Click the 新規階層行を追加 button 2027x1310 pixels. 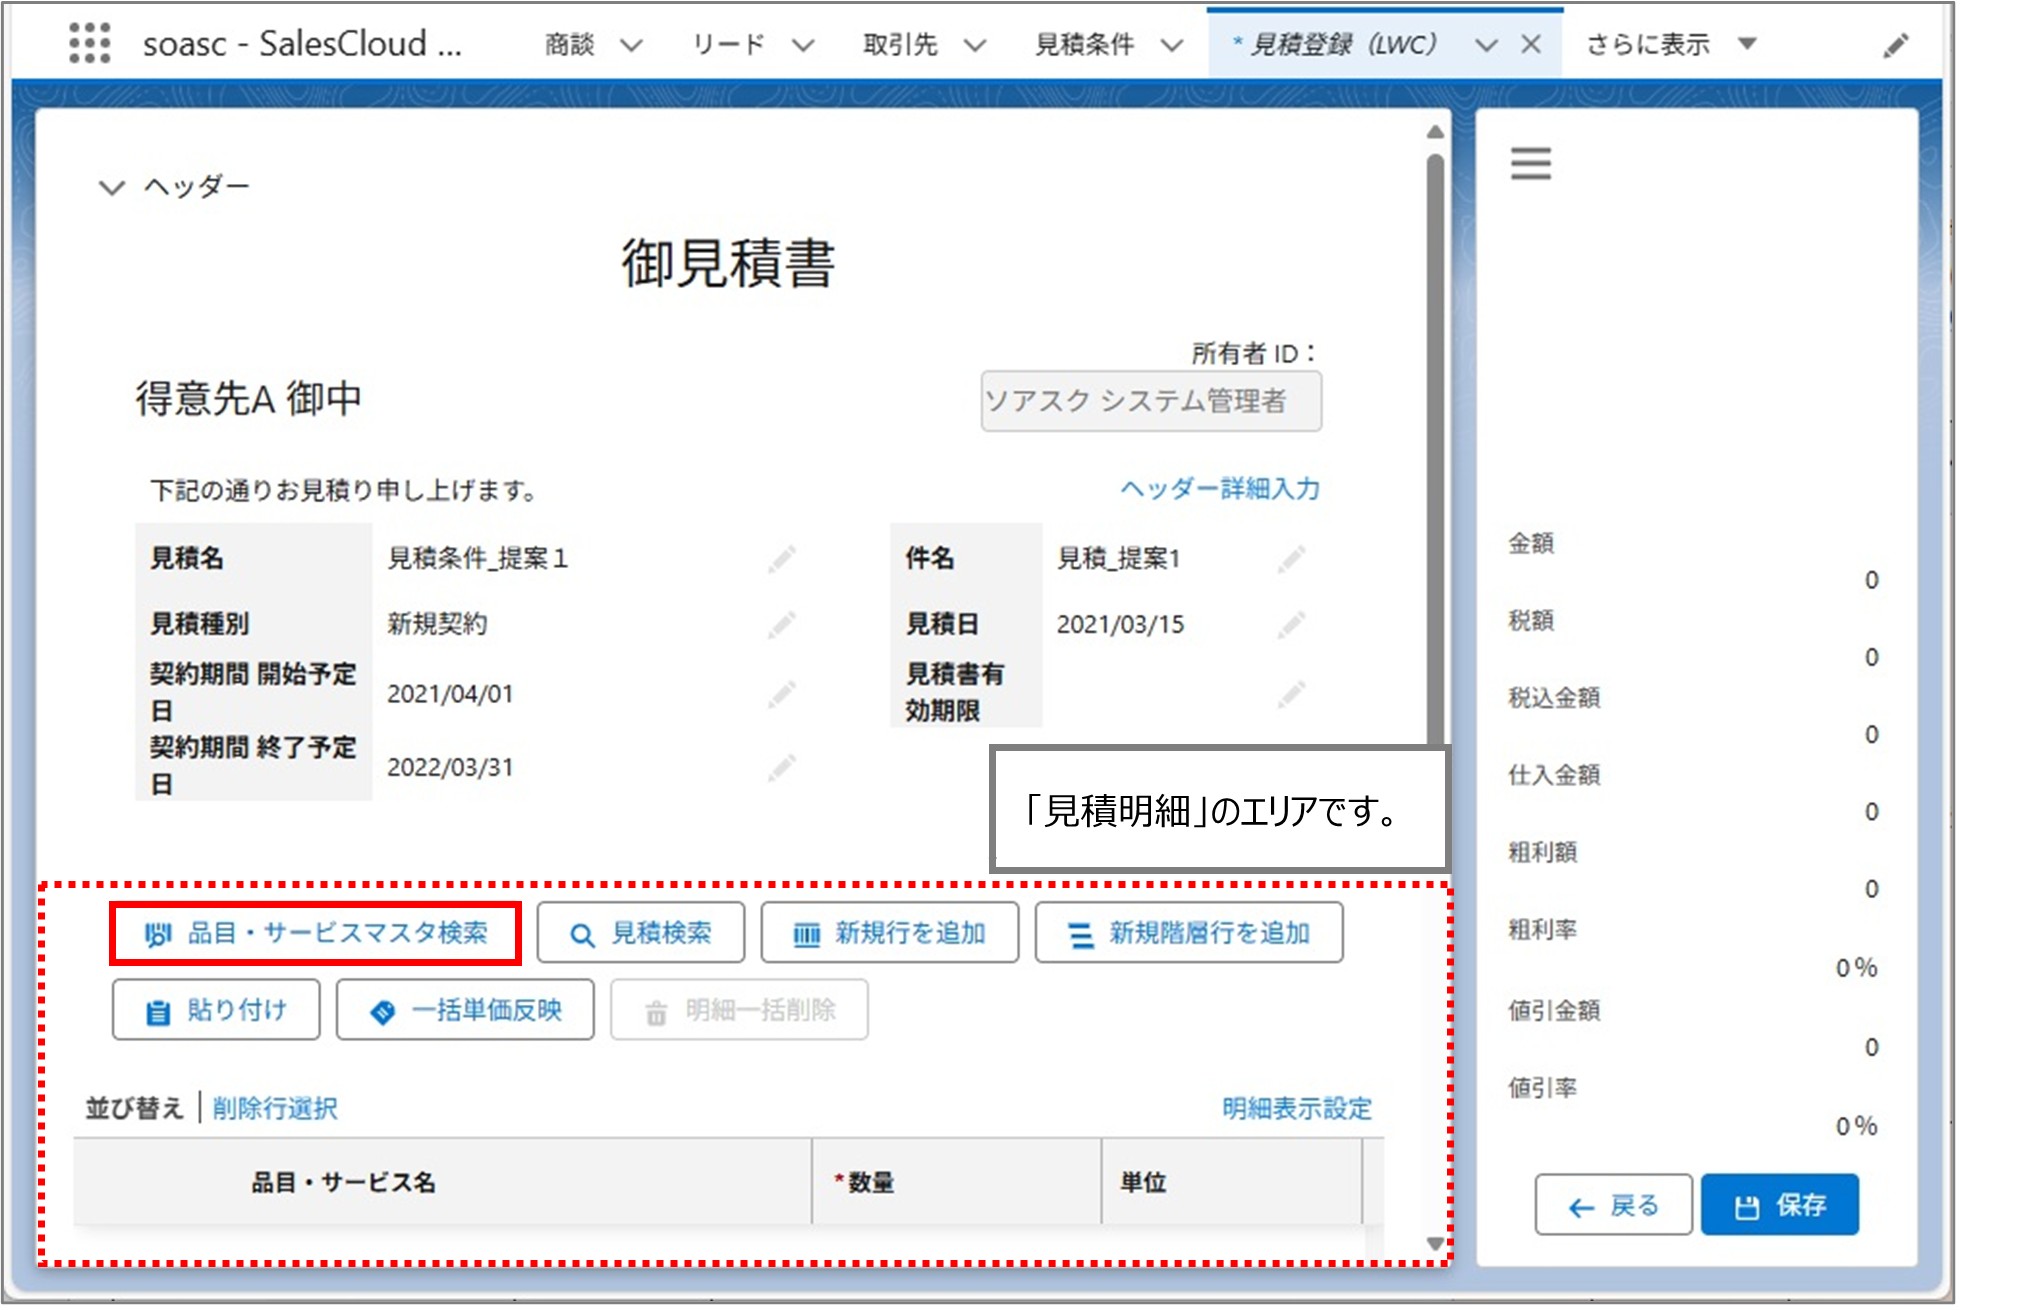tap(1189, 933)
